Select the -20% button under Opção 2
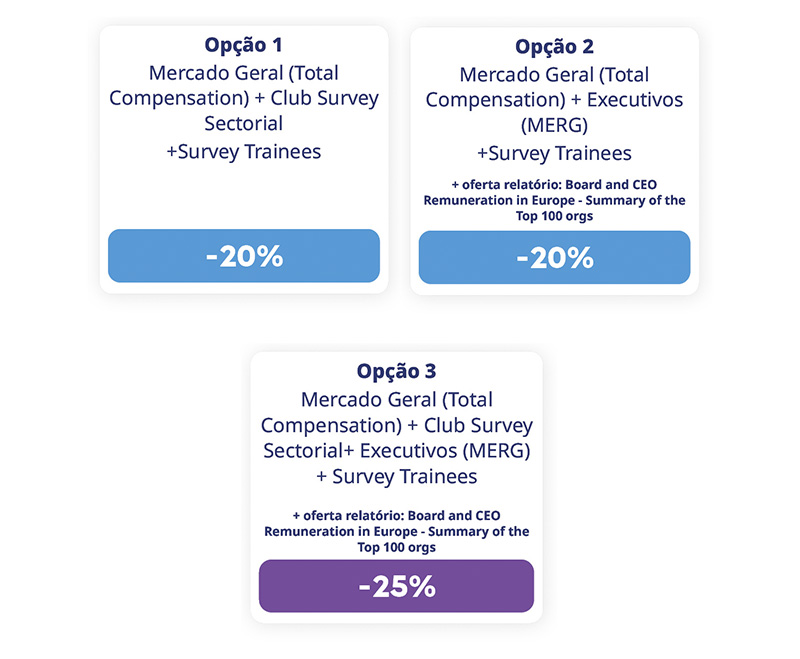The width and height of the screenshot is (800, 659). [554, 257]
